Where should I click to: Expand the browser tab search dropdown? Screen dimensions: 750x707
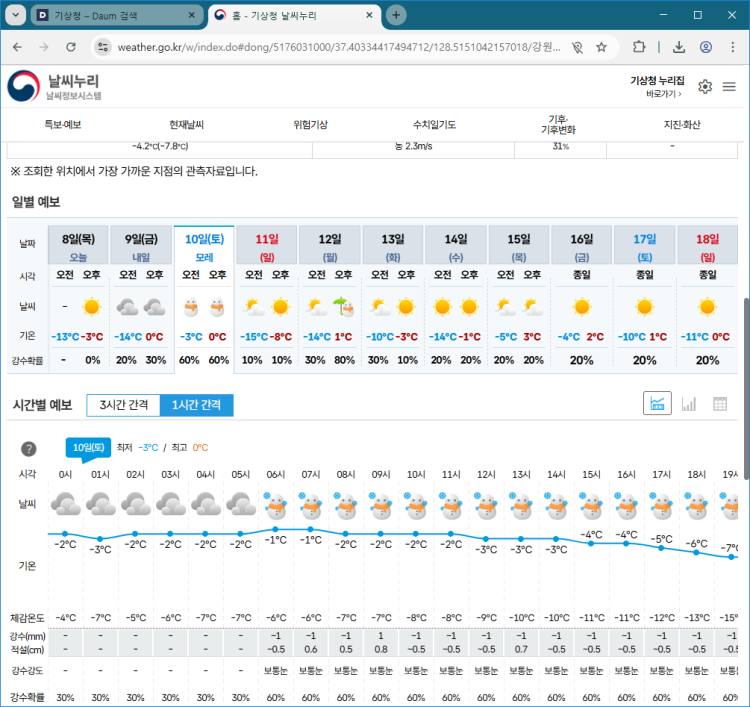coord(14,15)
